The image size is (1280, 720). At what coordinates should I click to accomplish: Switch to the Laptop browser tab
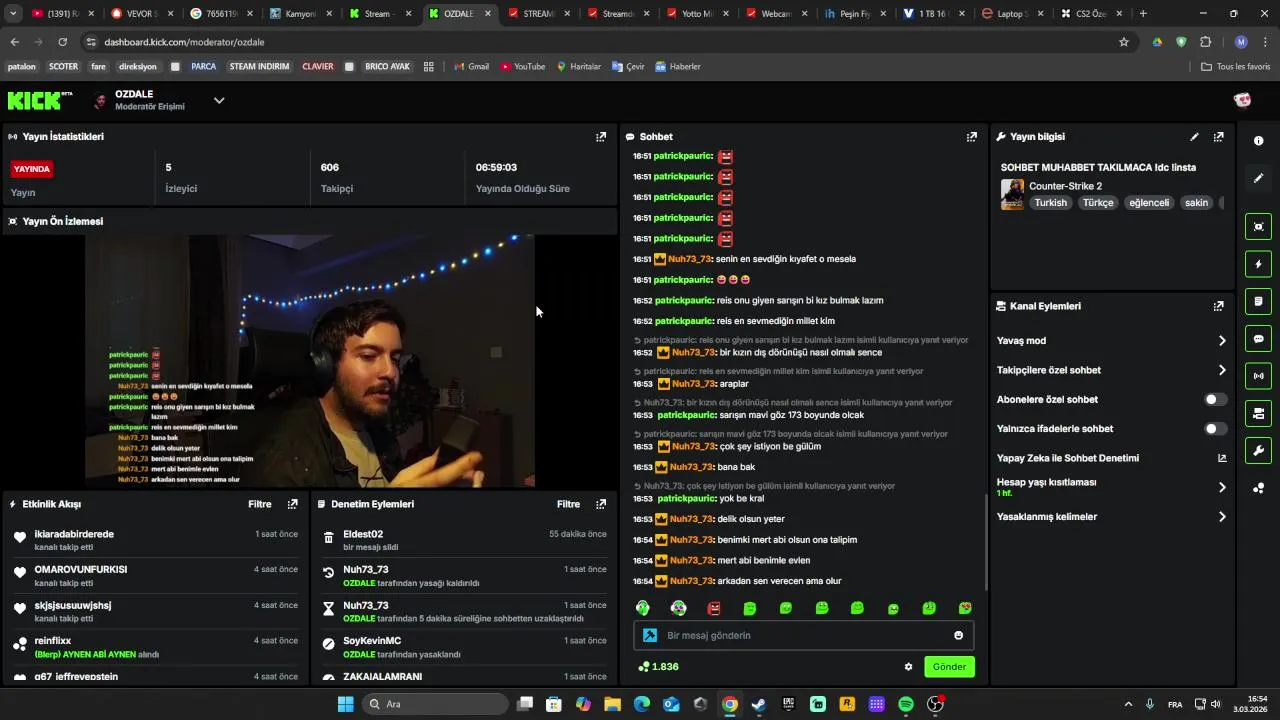(x=1013, y=14)
